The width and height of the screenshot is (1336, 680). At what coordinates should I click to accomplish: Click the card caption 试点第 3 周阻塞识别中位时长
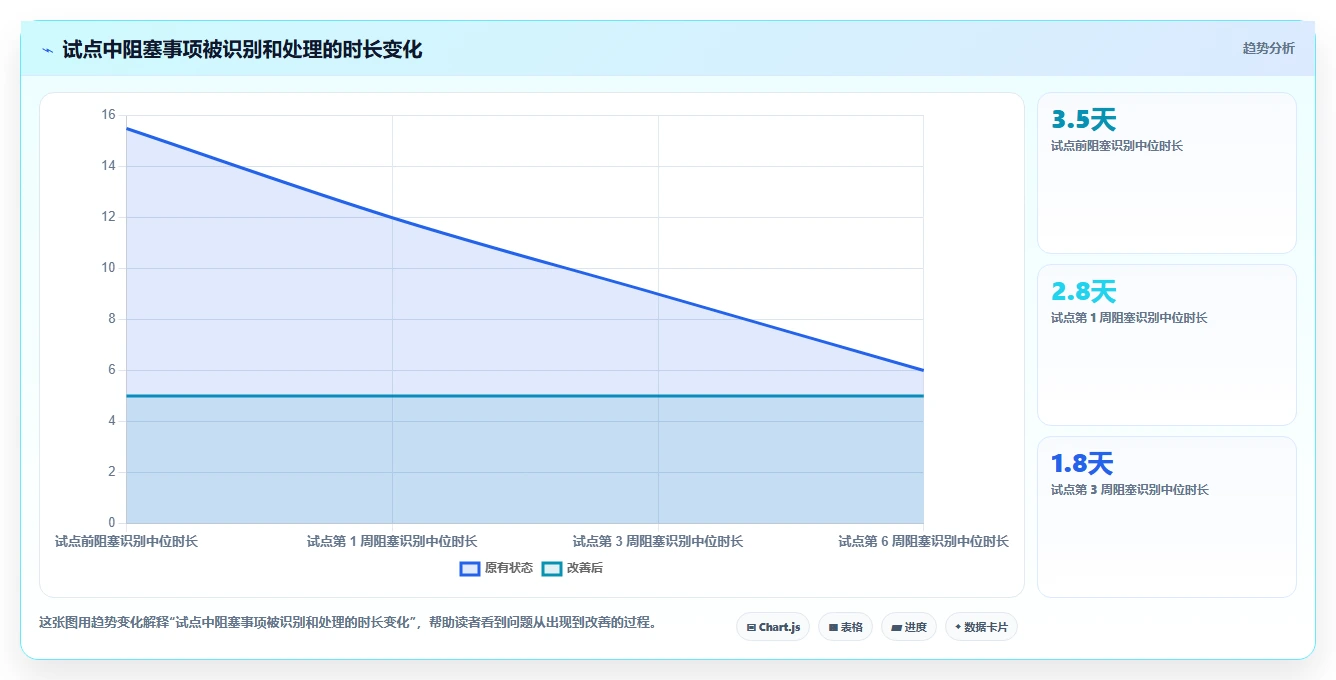click(x=1130, y=490)
